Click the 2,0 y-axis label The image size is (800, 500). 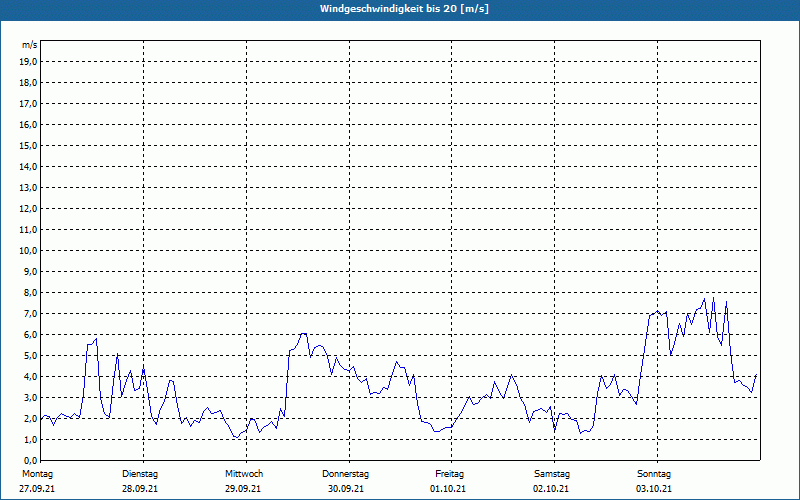31,419
